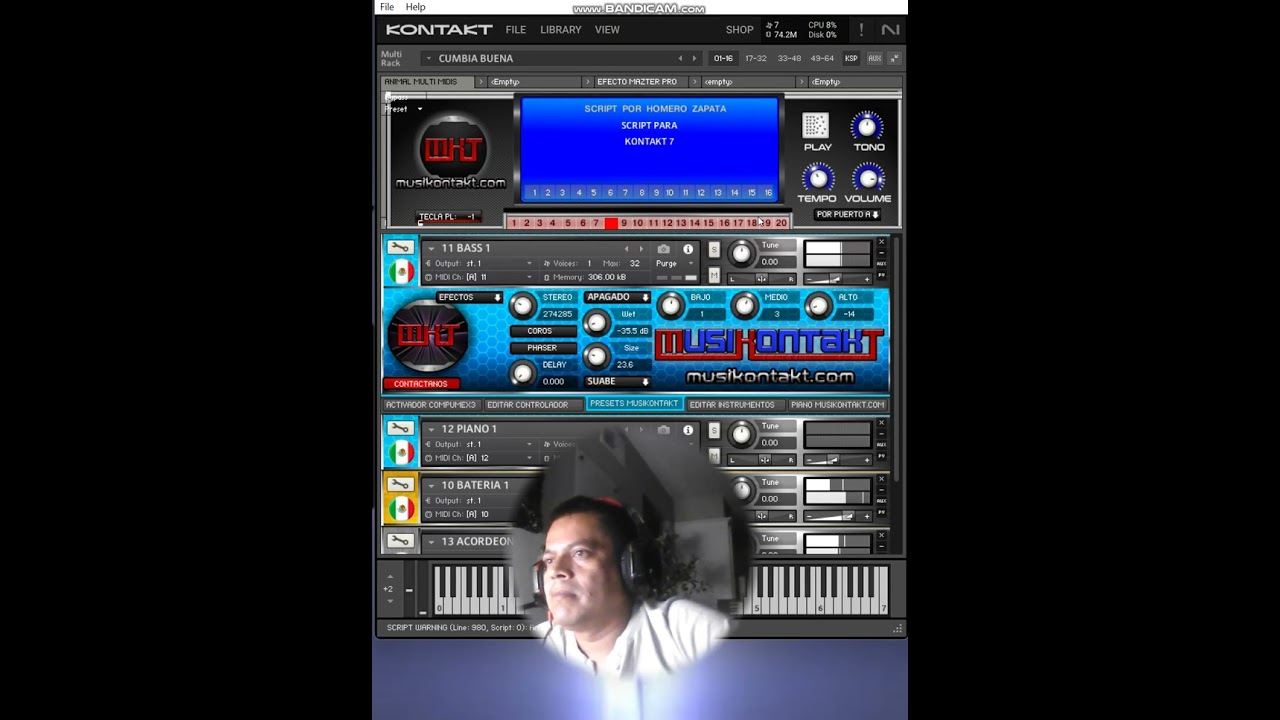This screenshot has height=720, width=1280.
Task: Shift keyboard octave down with the arrow below +2
Action: pos(390,600)
